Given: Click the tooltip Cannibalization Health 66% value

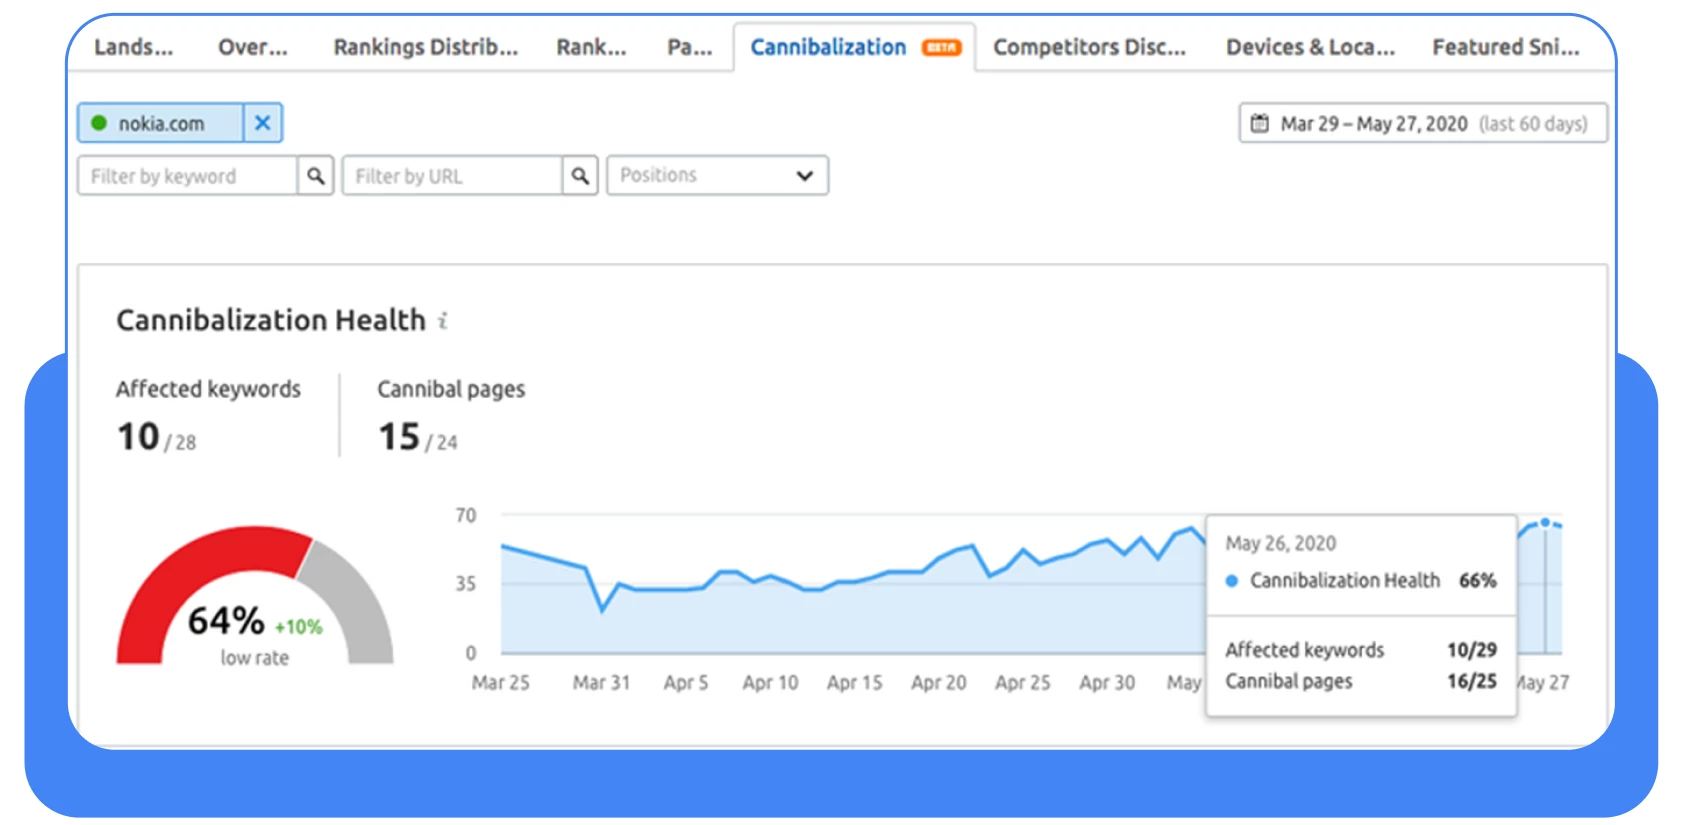Looking at the screenshot, I should click(1478, 581).
